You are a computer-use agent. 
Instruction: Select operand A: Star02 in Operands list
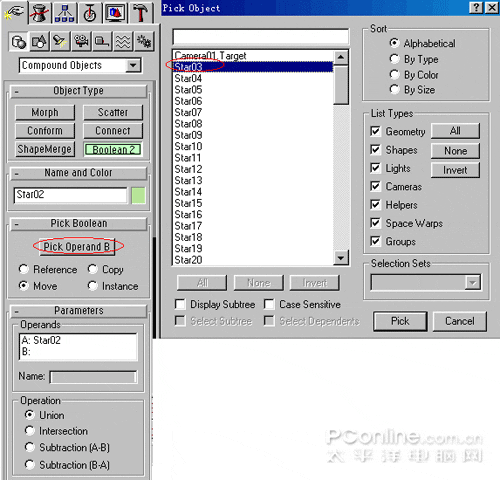tap(41, 340)
